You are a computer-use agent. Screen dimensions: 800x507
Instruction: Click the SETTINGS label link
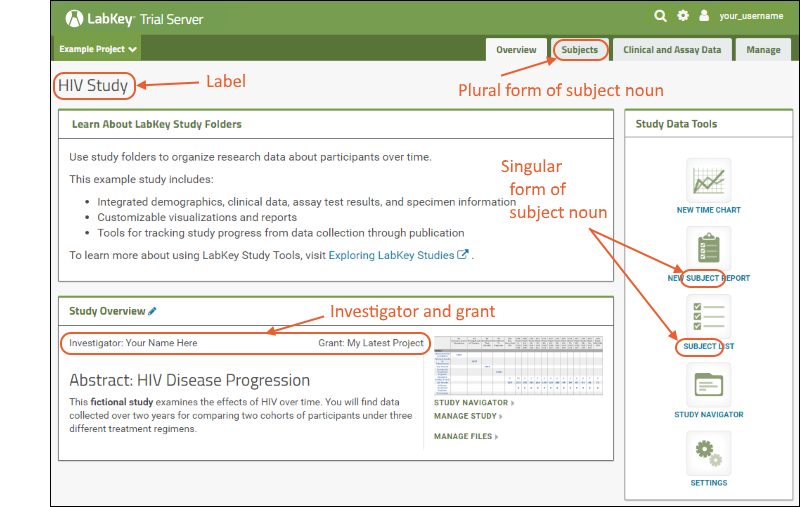pos(708,483)
